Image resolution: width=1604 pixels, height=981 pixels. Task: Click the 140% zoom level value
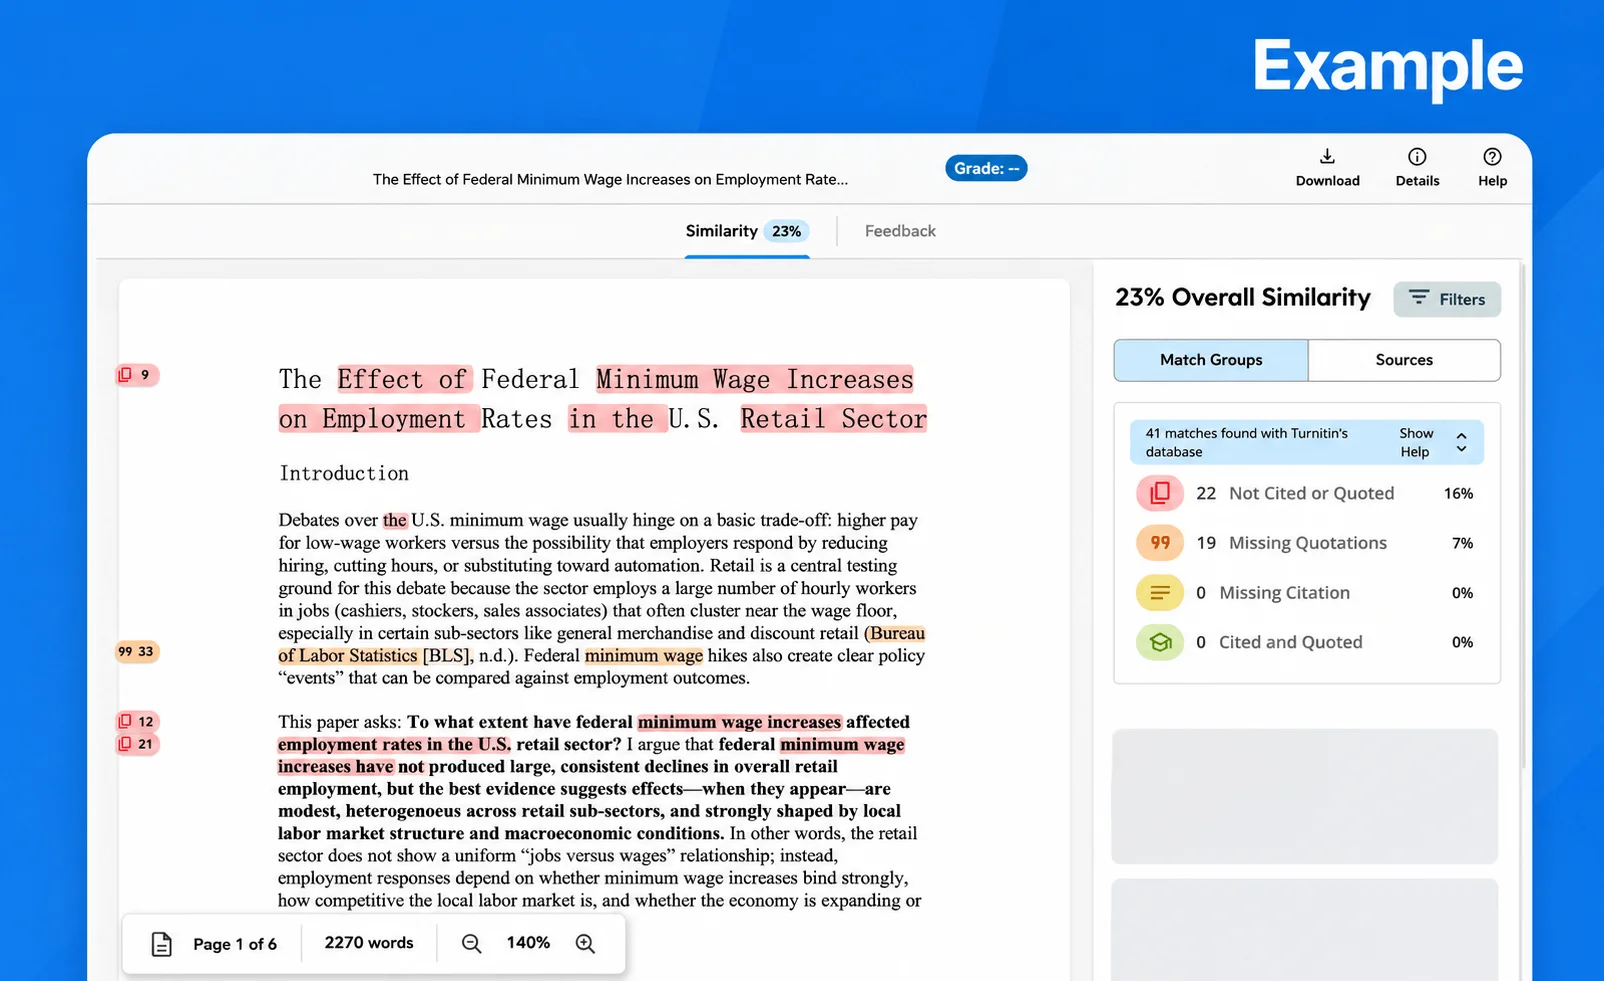(x=528, y=942)
